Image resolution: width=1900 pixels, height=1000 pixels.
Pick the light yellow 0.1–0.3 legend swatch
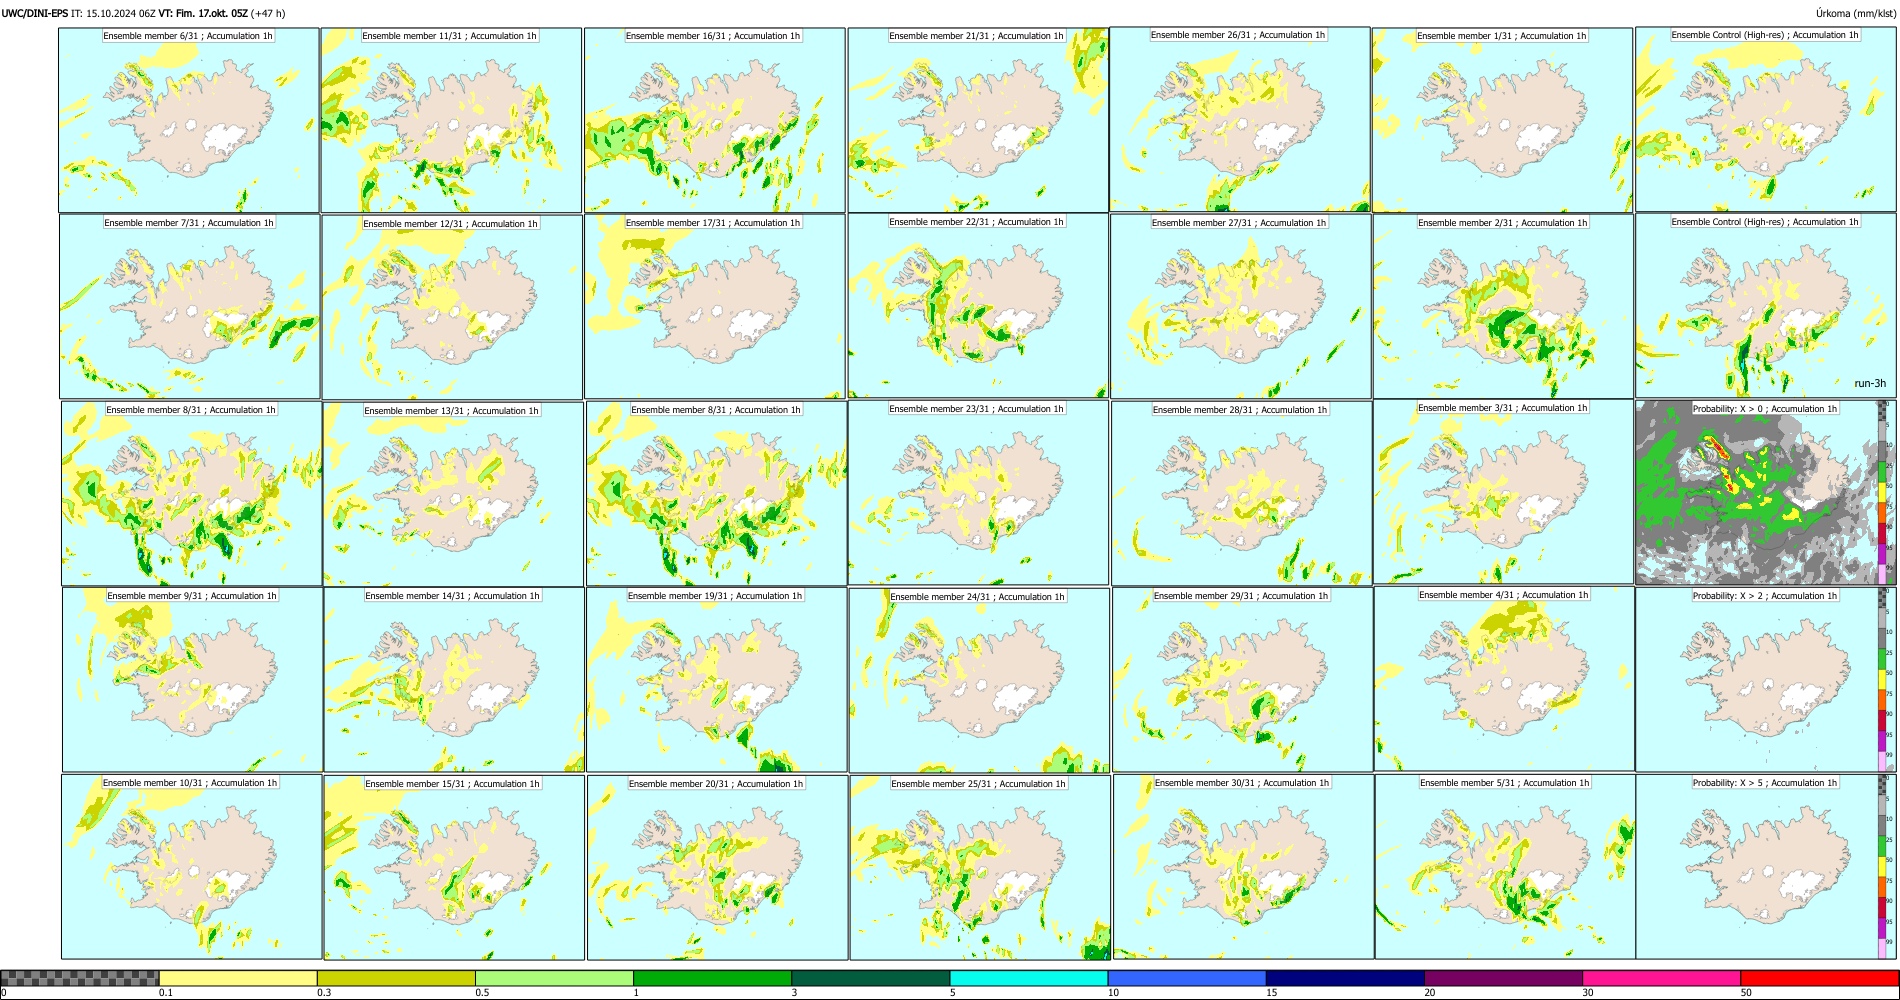[x=238, y=978]
